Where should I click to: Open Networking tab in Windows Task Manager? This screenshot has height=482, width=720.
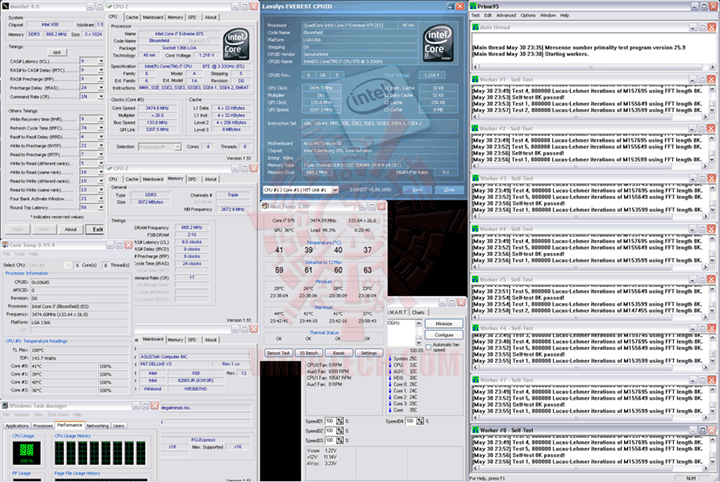coord(98,426)
